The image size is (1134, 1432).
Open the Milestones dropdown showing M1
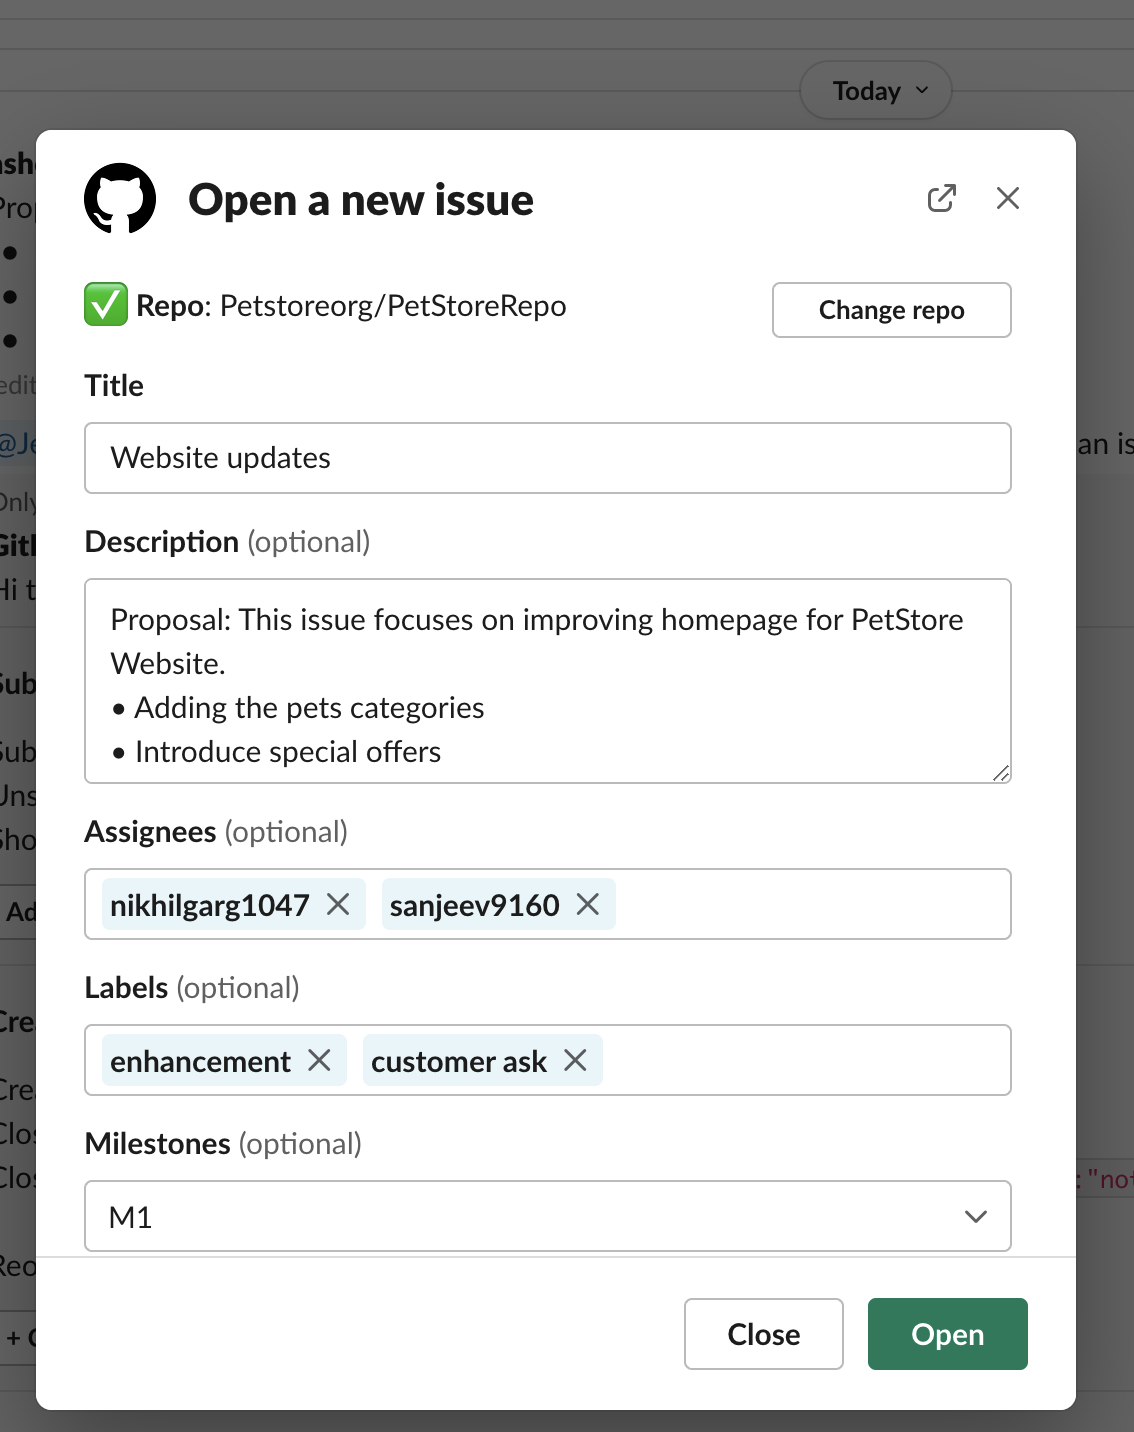pyautogui.click(x=548, y=1216)
